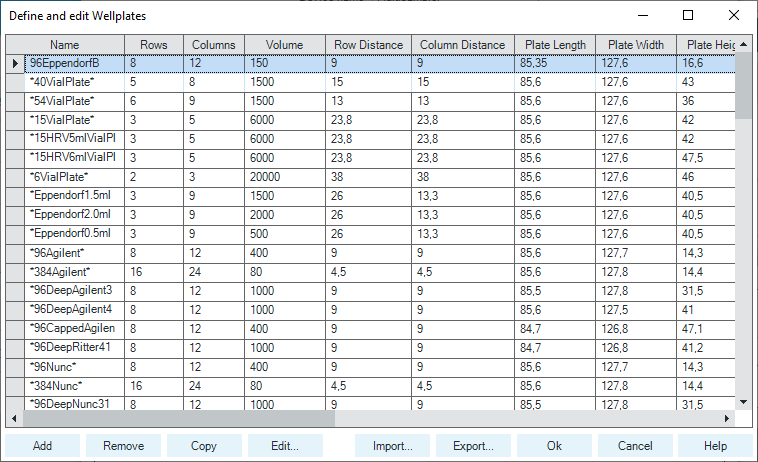This screenshot has width=758, height=462.
Task: Select the *96CappedAgilen row name
Action: coord(74,329)
